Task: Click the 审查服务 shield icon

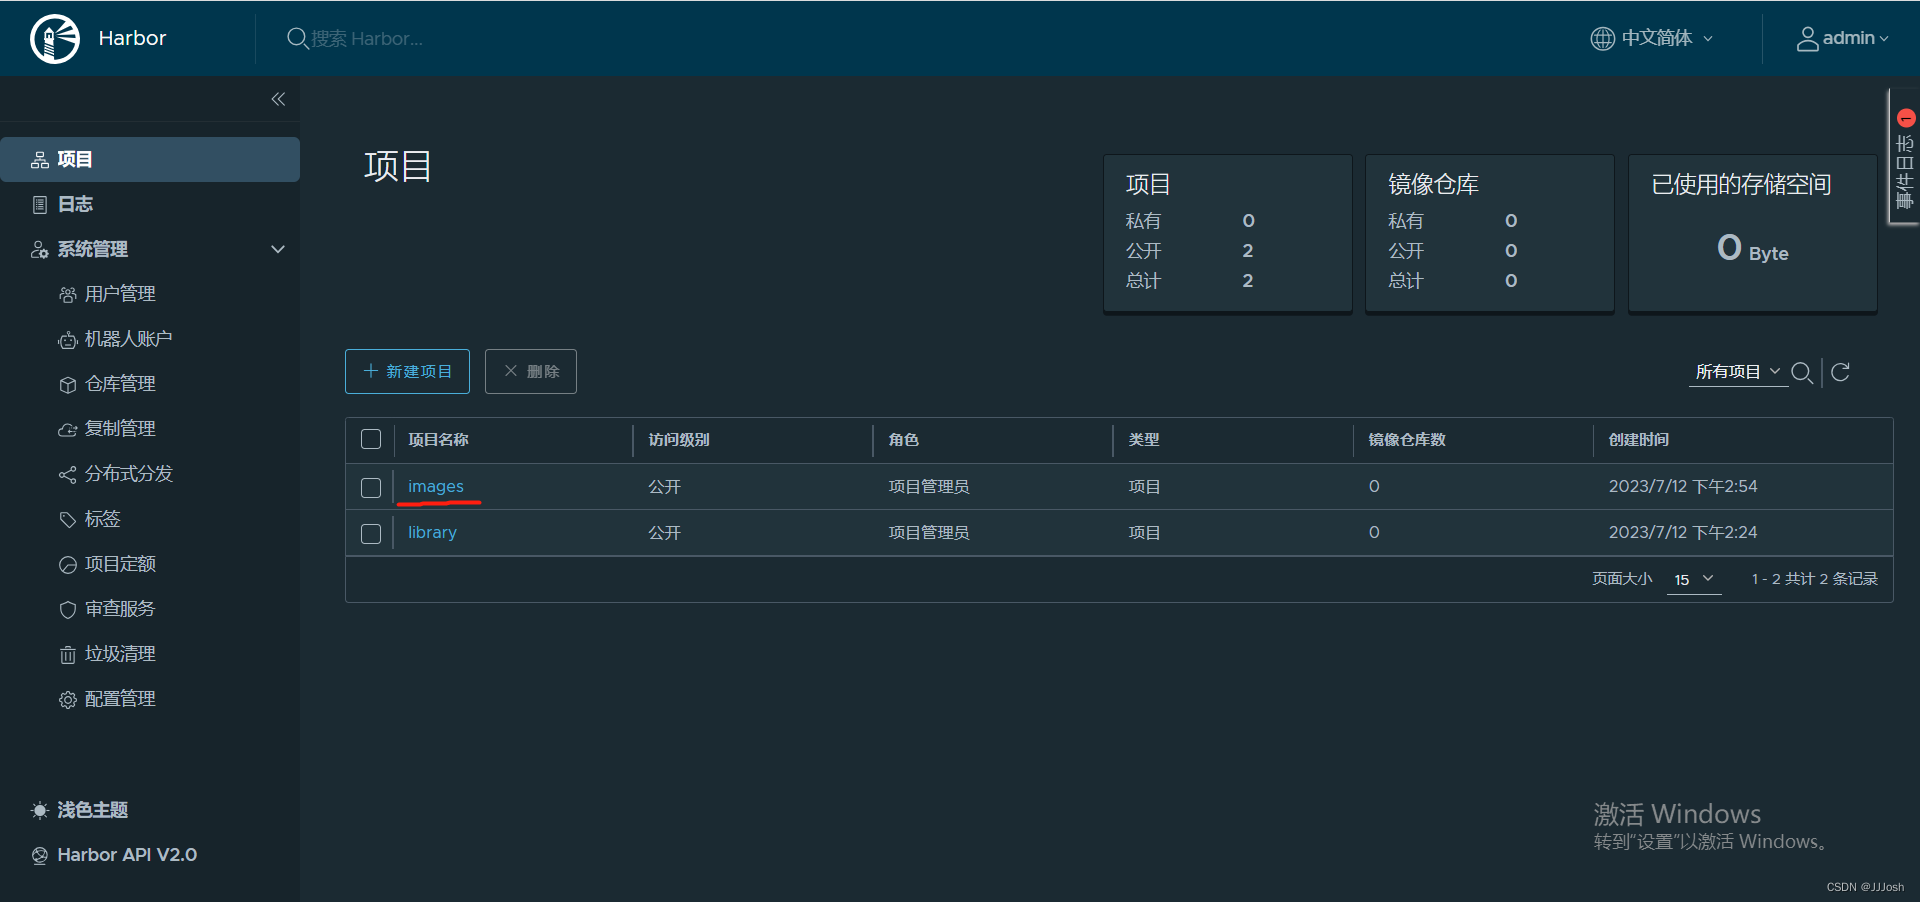Action: [67, 610]
